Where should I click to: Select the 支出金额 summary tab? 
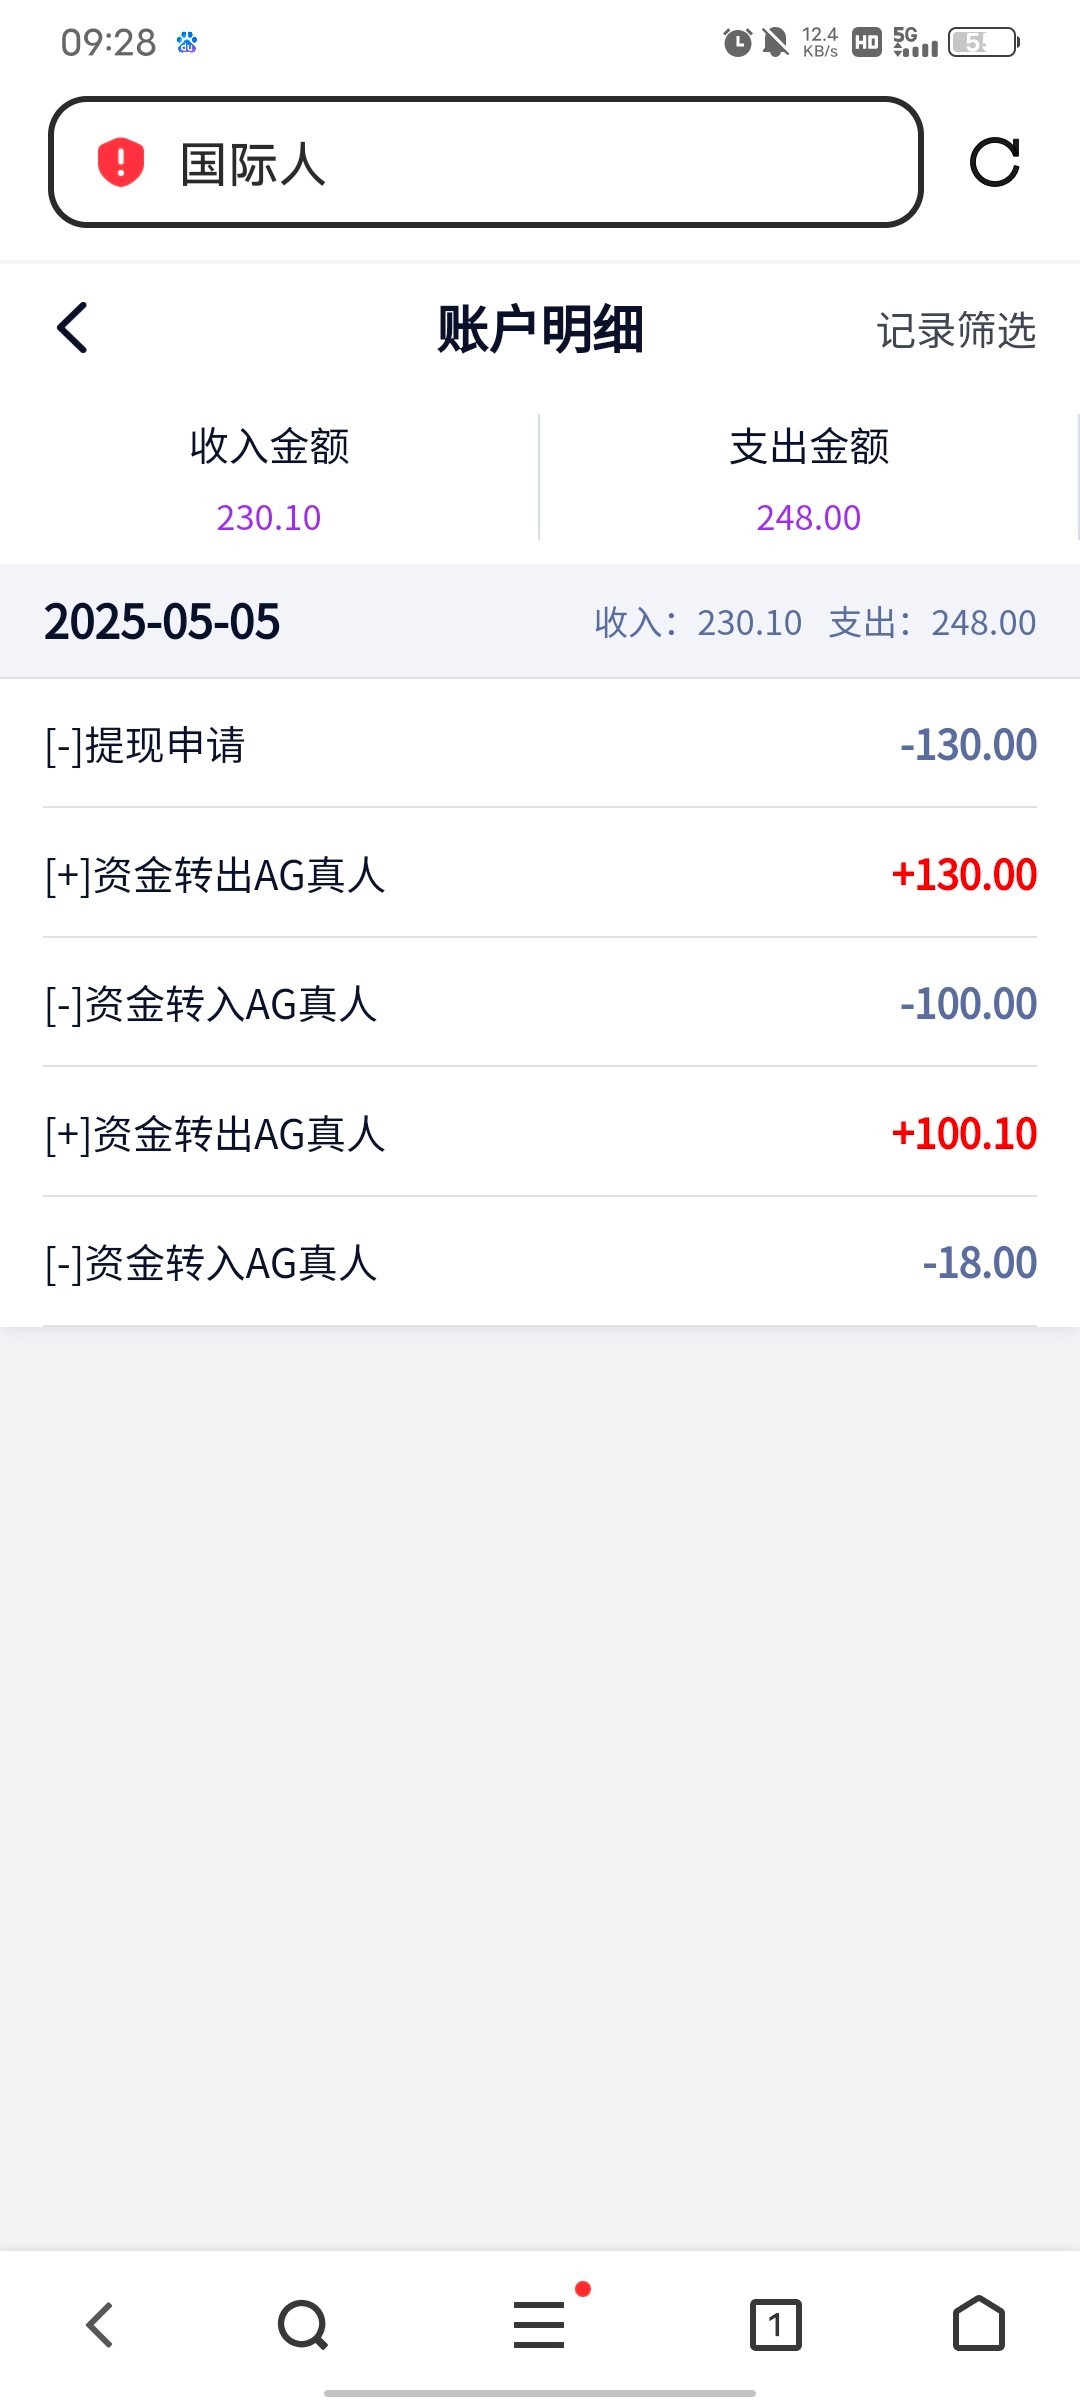tap(809, 478)
